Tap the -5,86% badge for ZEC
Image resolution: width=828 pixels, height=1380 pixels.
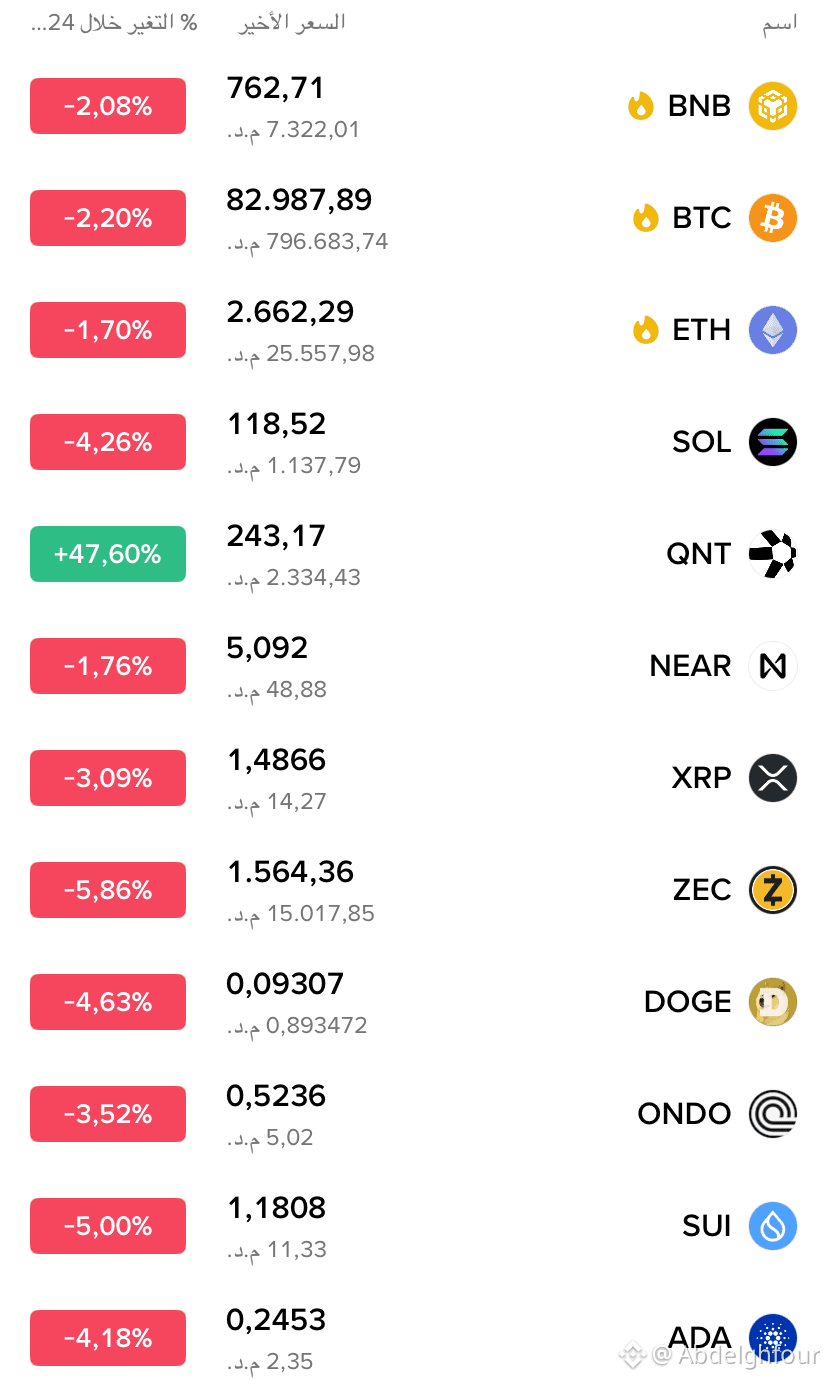(x=108, y=890)
